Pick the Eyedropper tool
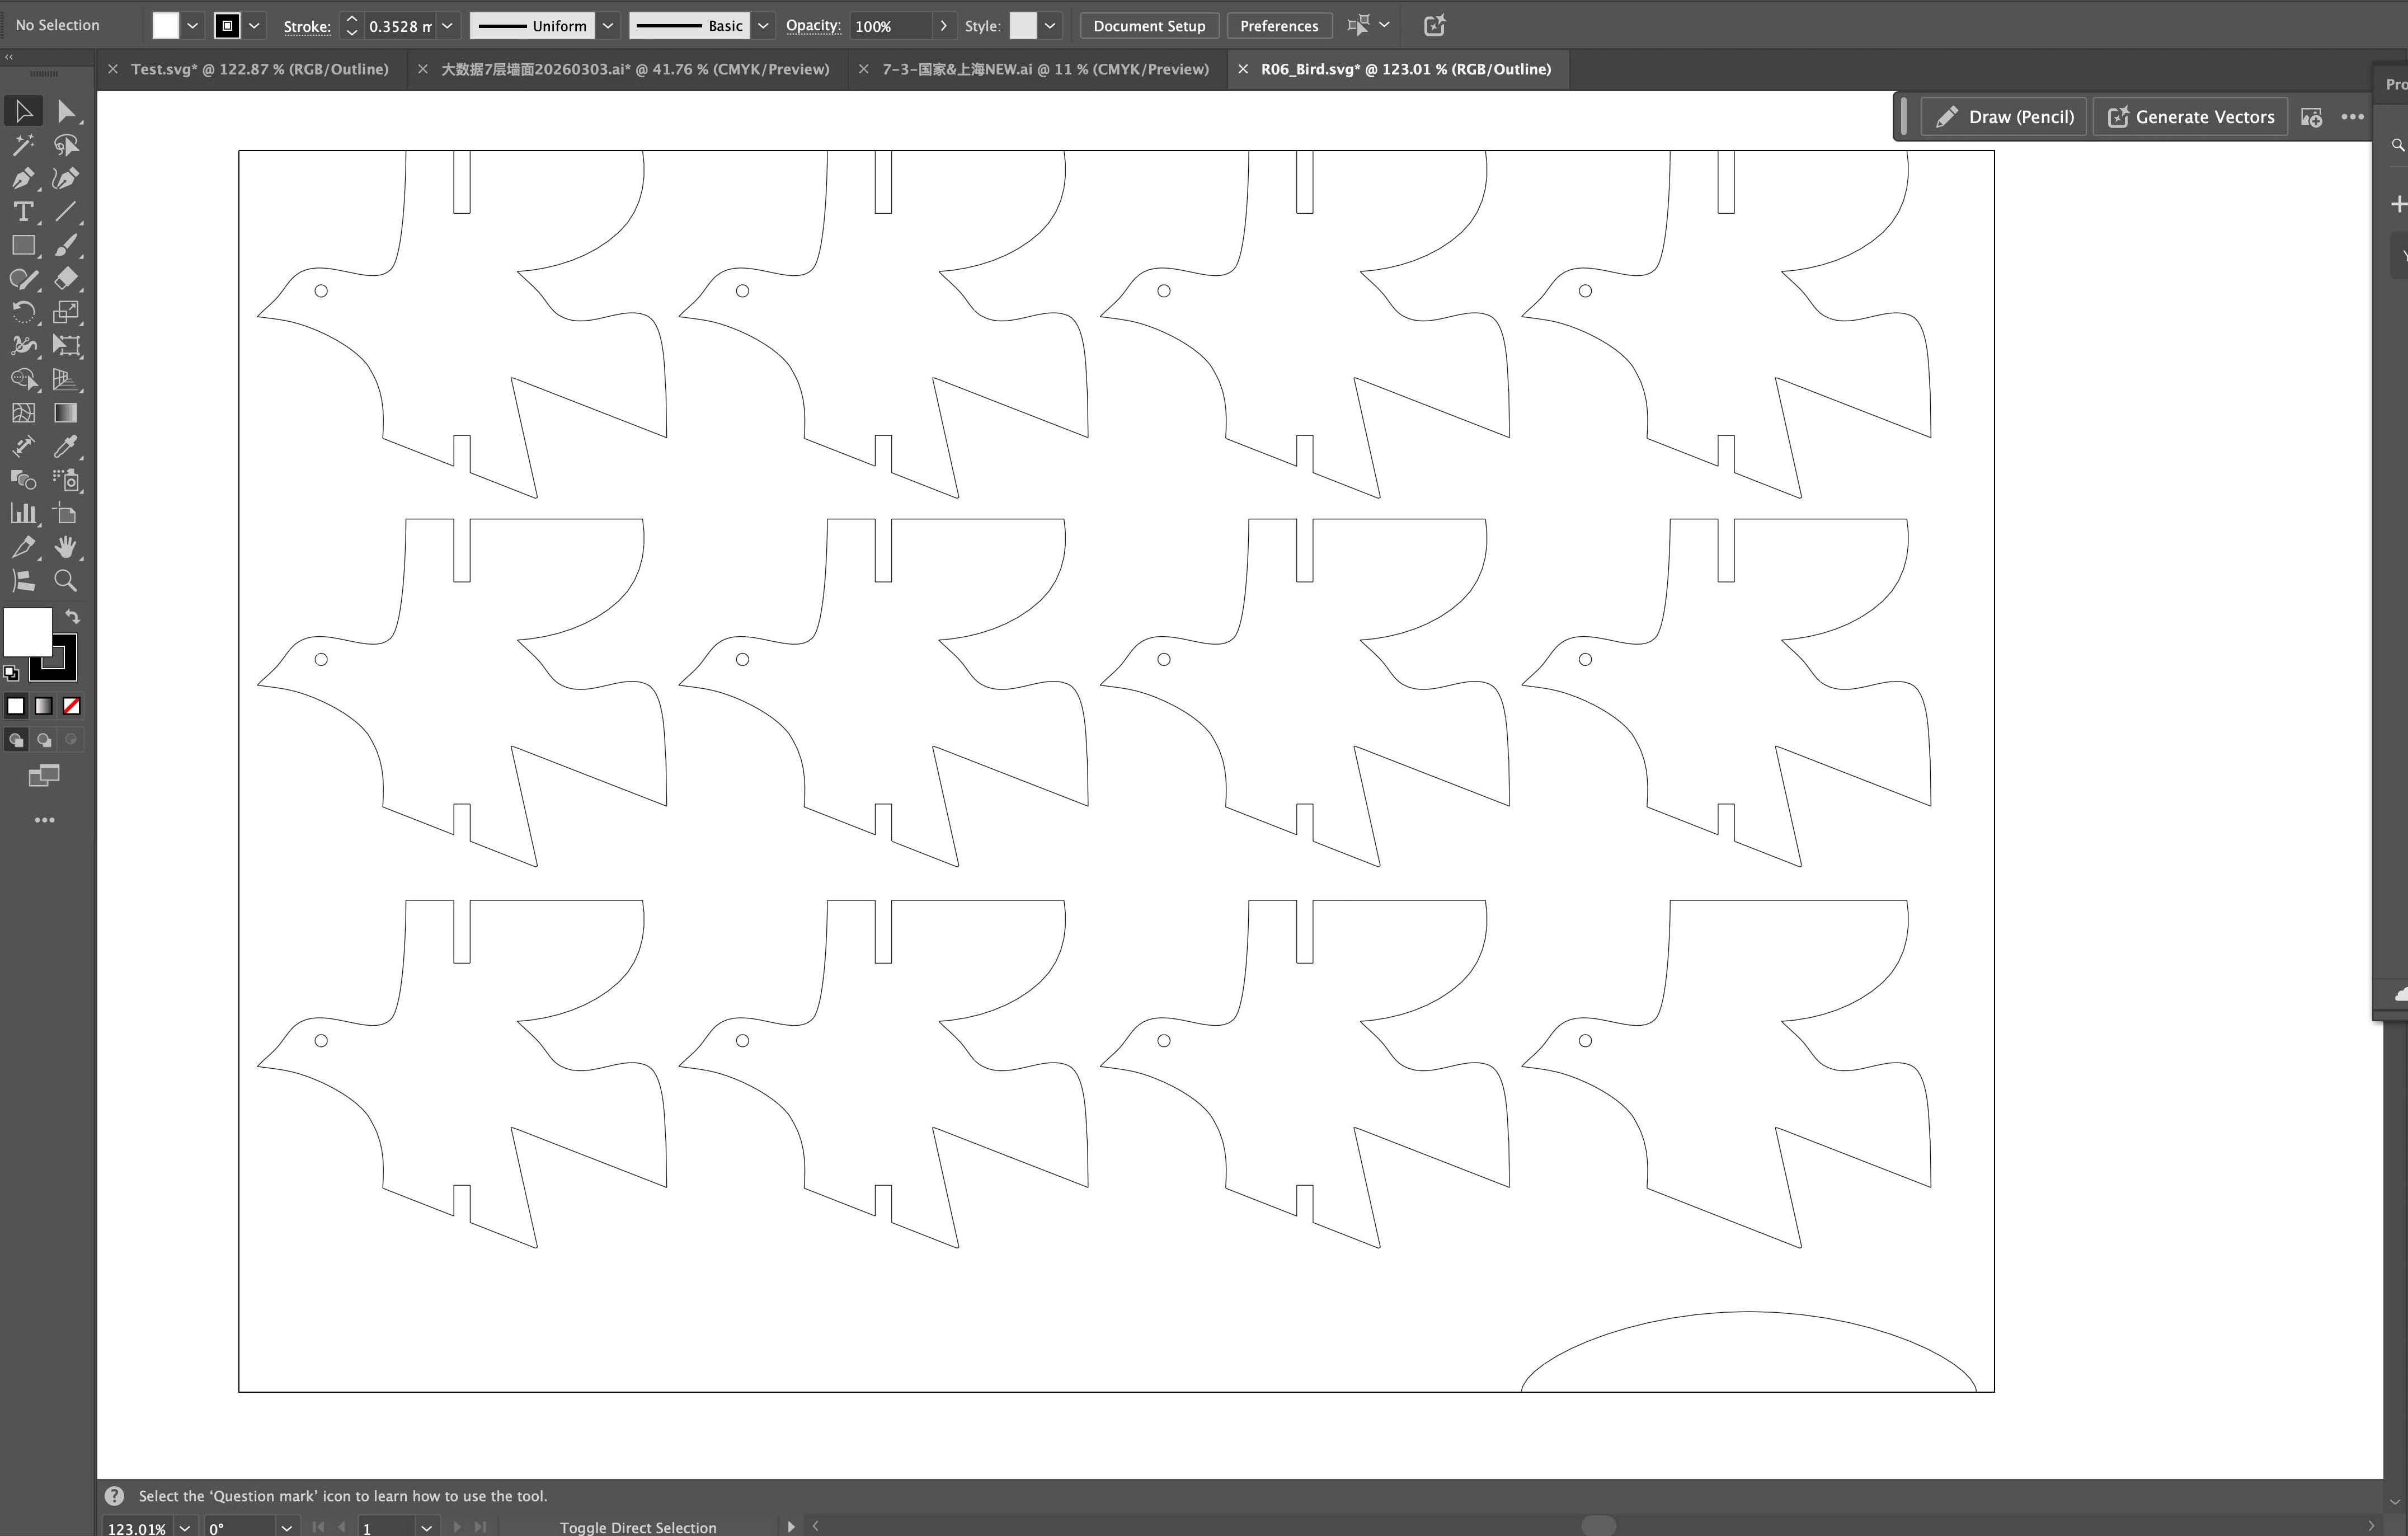2408x1536 pixels. pyautogui.click(x=66, y=447)
